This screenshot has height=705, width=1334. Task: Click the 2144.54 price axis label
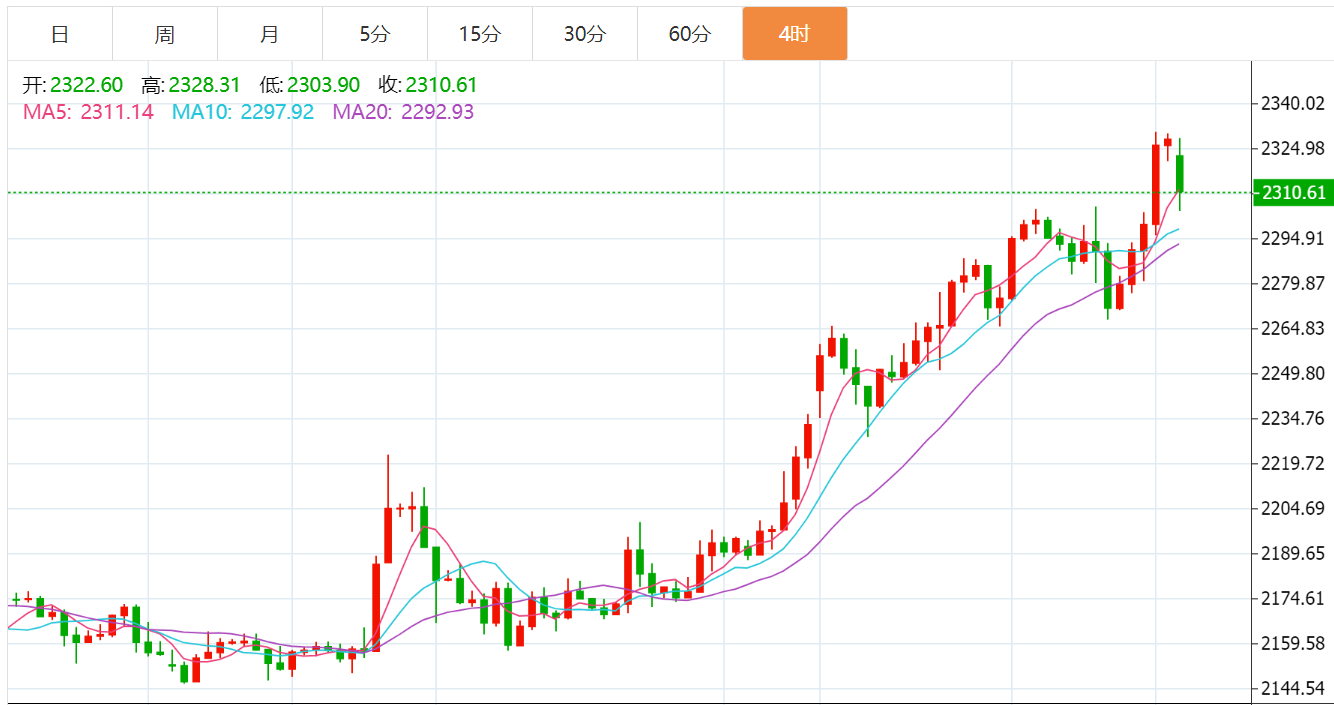(x=1293, y=689)
